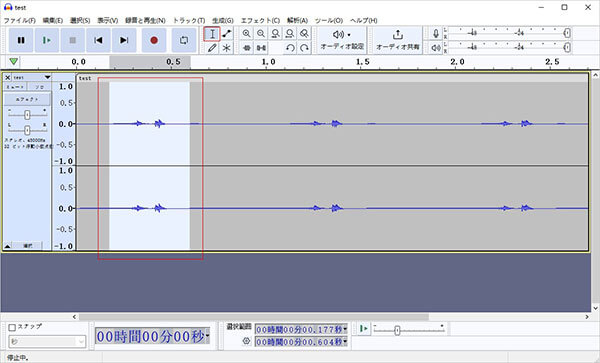Click the test clip title bar
The width and height of the screenshot is (600, 363).
tap(332, 78)
